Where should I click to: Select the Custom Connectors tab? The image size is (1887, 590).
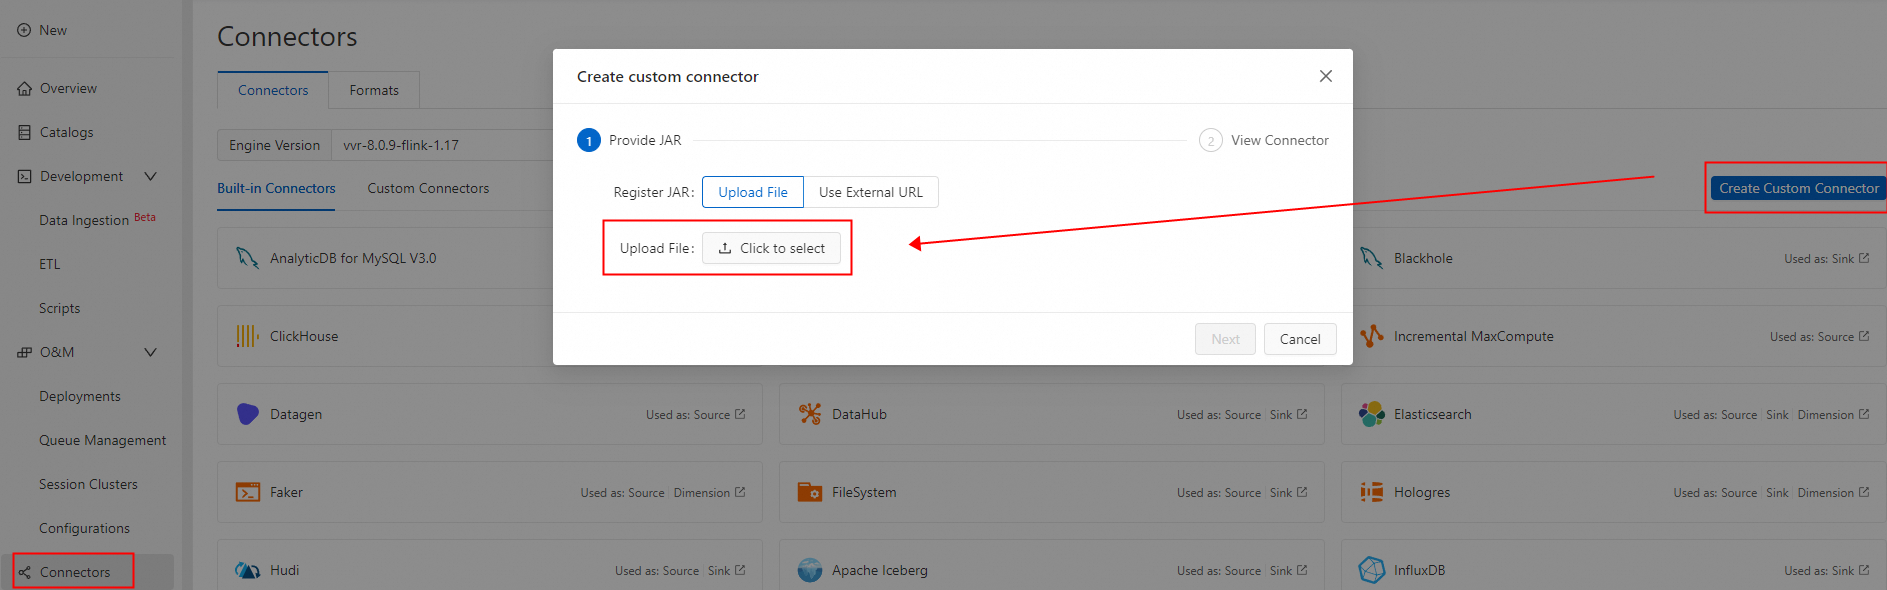tap(428, 188)
